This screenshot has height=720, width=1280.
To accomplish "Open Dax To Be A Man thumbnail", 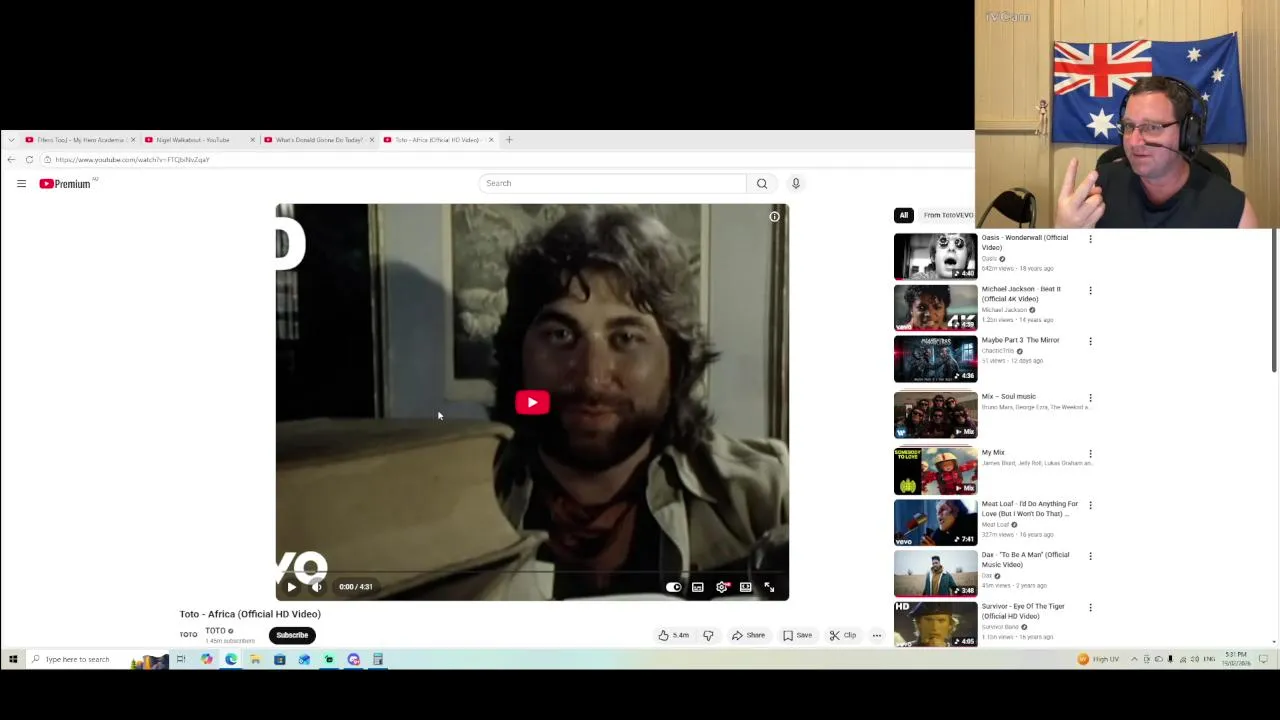I will (x=935, y=573).
